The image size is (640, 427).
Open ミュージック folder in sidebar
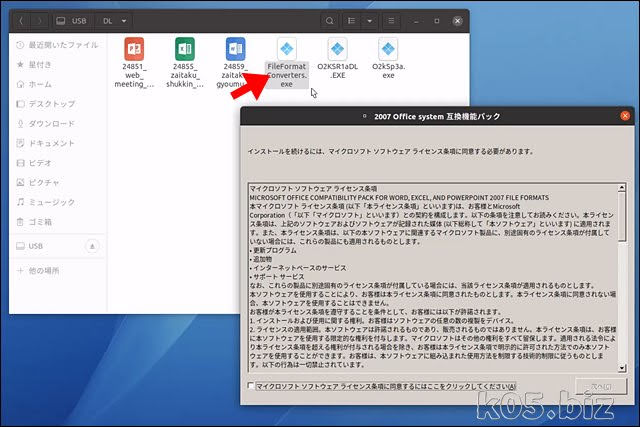pos(58,202)
